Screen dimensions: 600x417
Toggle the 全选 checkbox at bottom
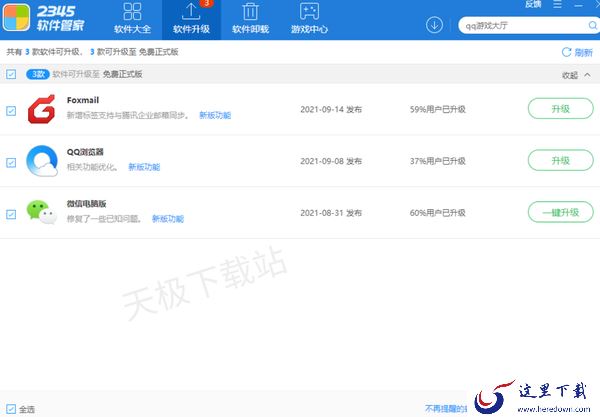[x=11, y=409]
